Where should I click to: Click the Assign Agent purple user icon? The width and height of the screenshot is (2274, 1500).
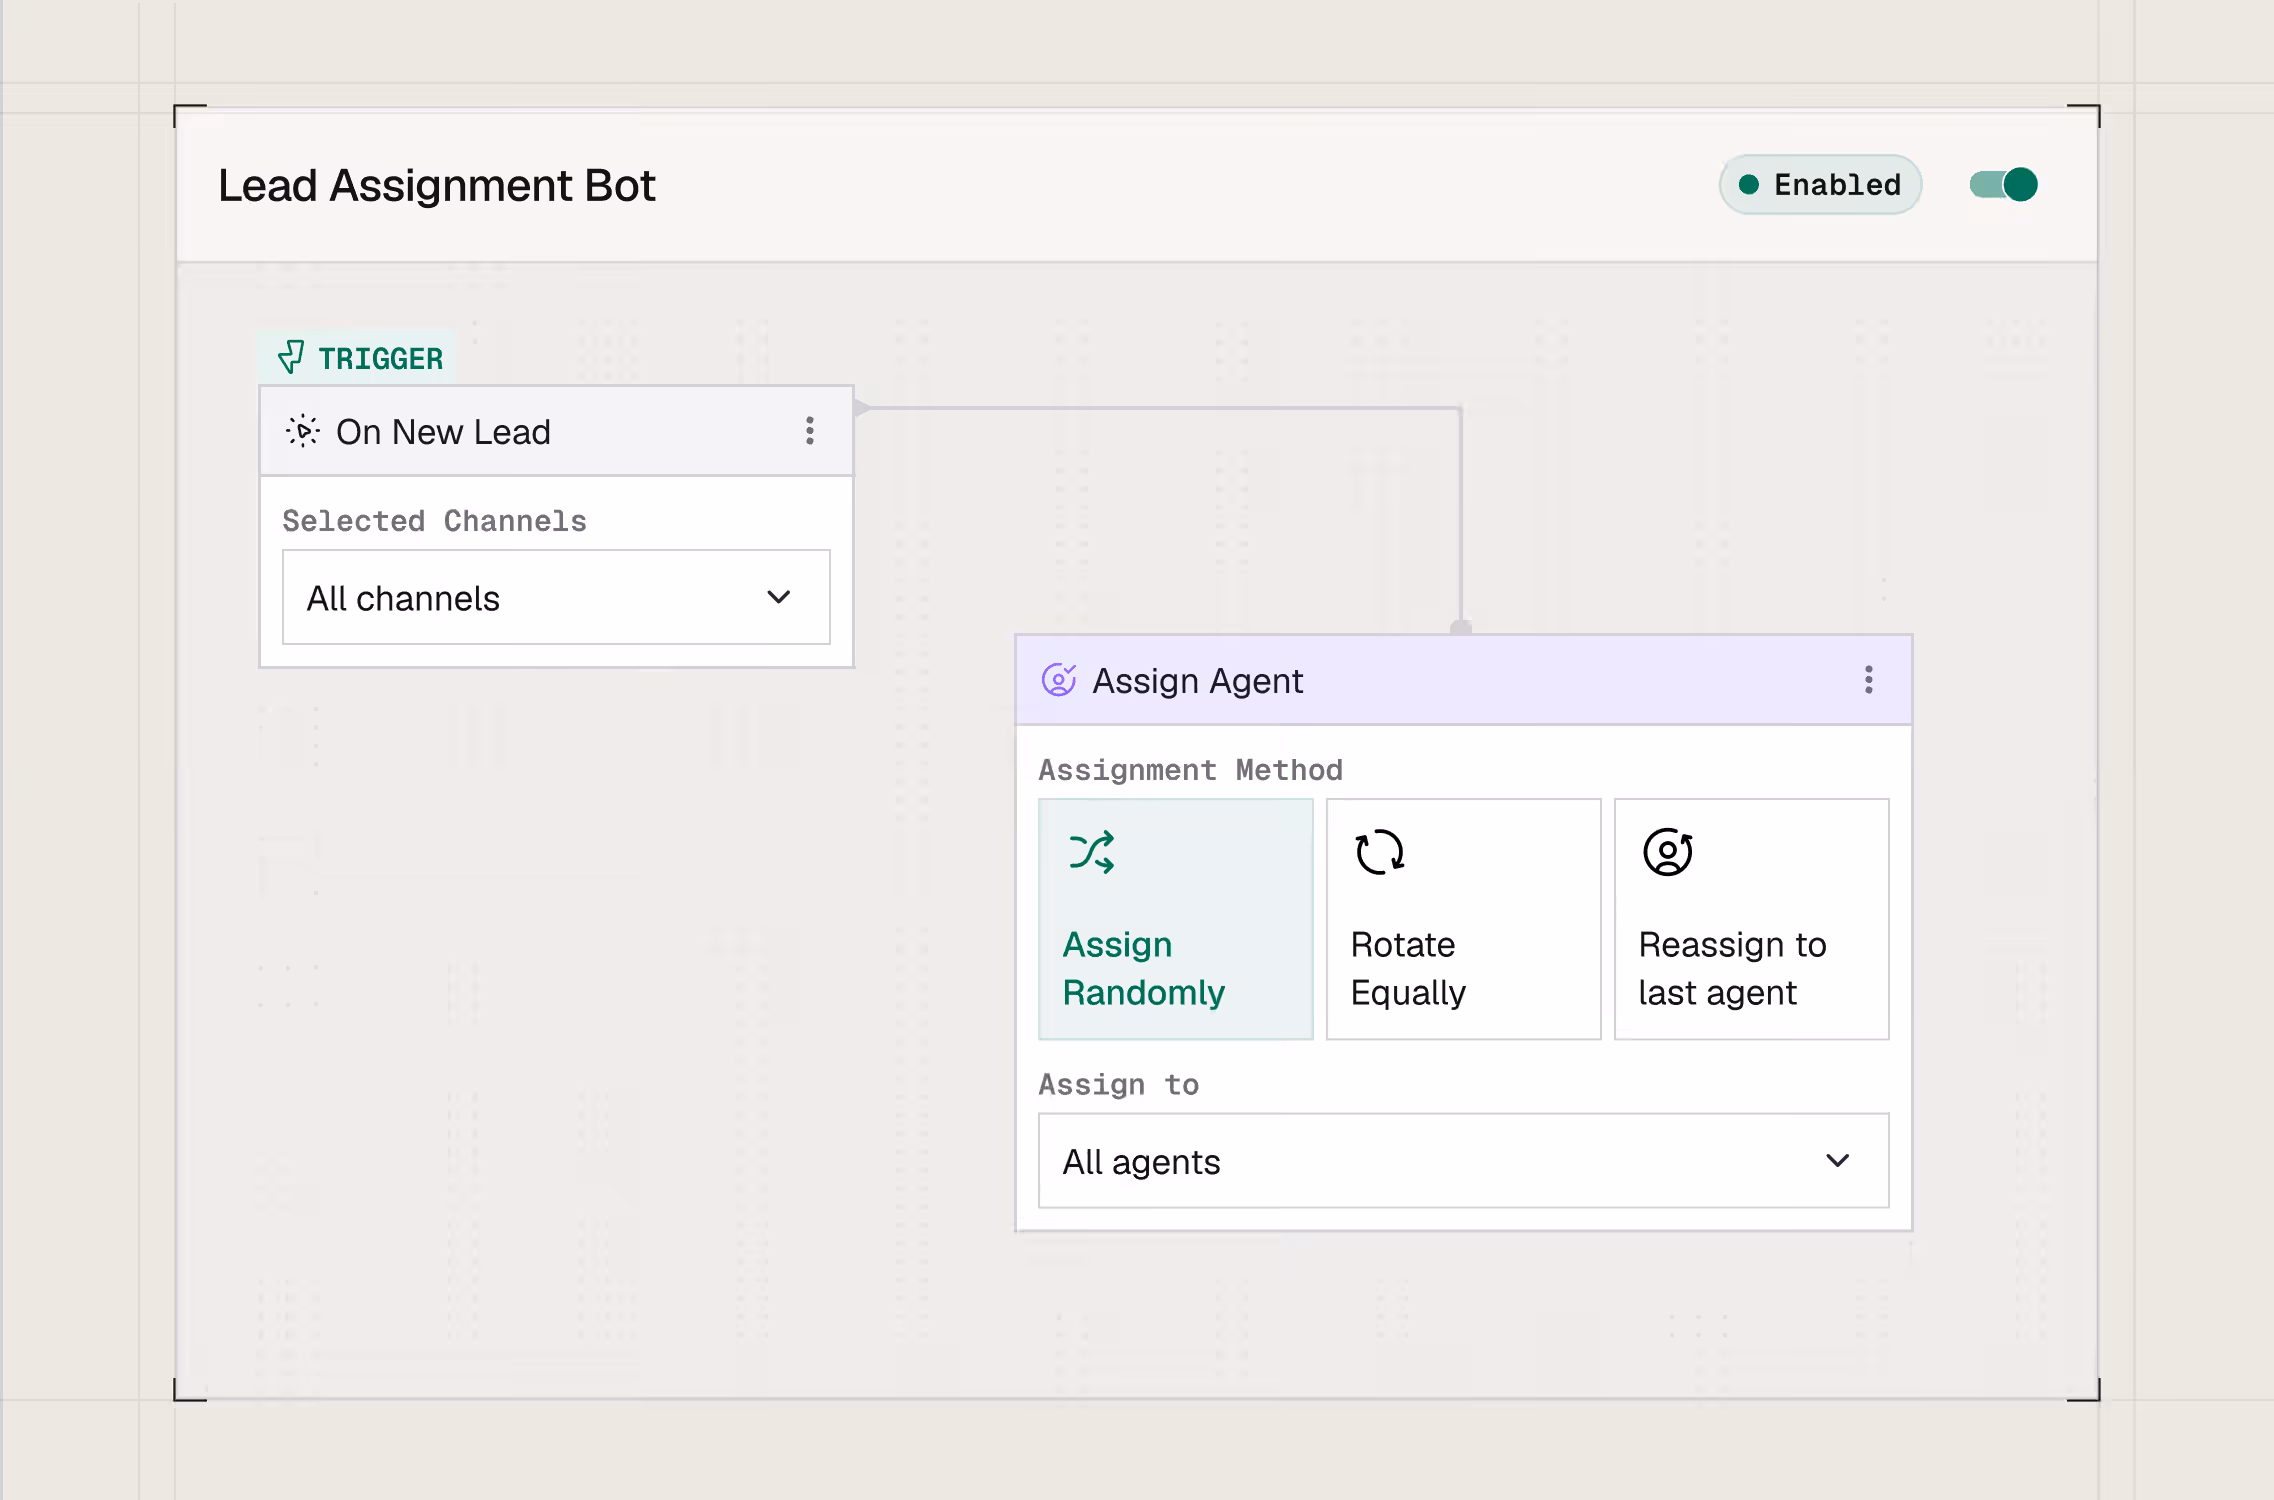tap(1059, 680)
